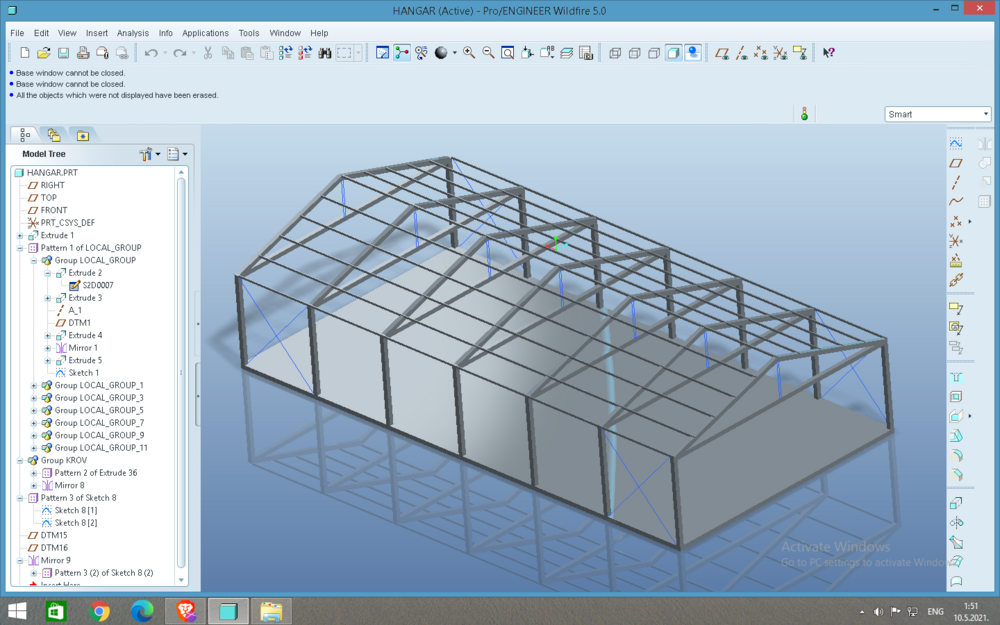
Task: Open the Insert menu
Action: tap(97, 33)
